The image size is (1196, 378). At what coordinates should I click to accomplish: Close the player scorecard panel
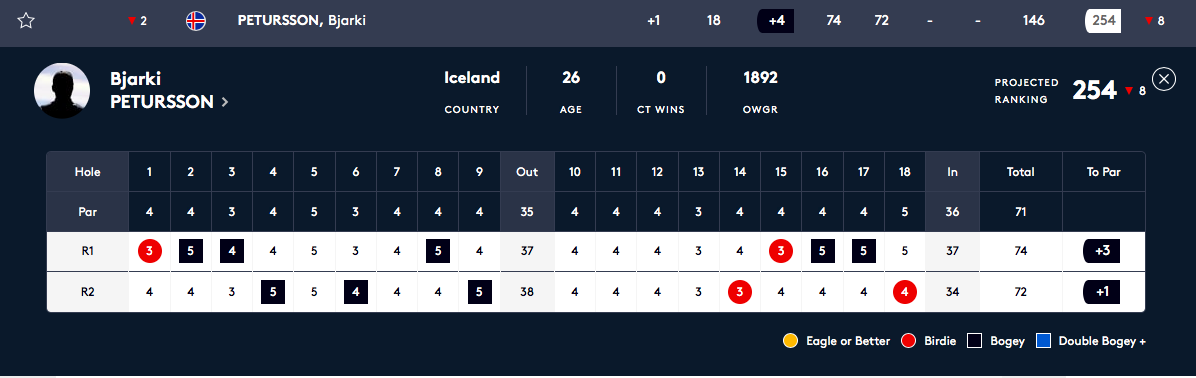point(1163,79)
